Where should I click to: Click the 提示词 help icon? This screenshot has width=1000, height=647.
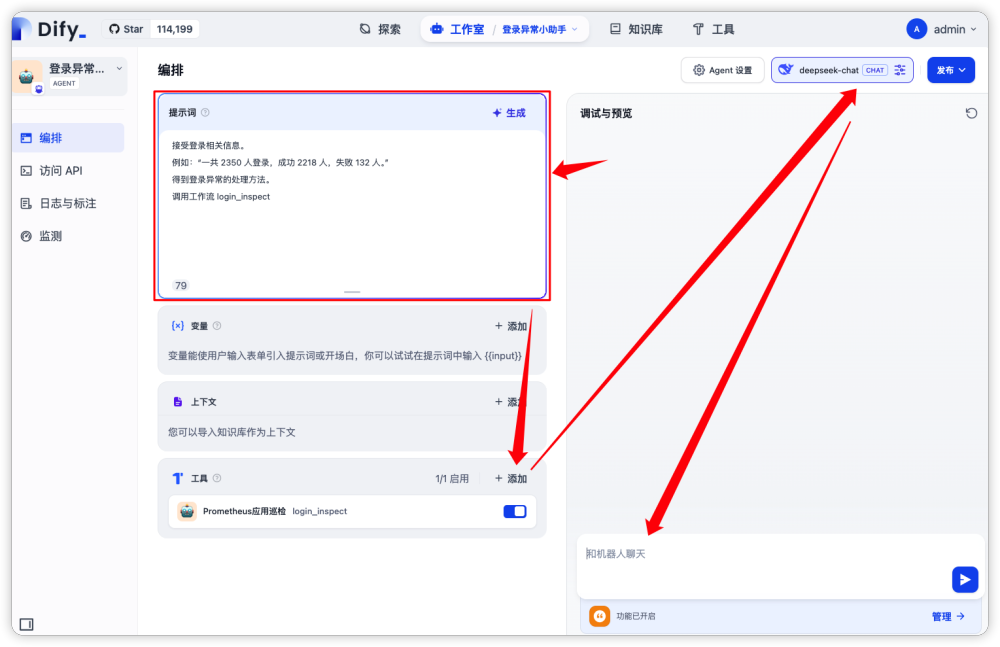205,112
